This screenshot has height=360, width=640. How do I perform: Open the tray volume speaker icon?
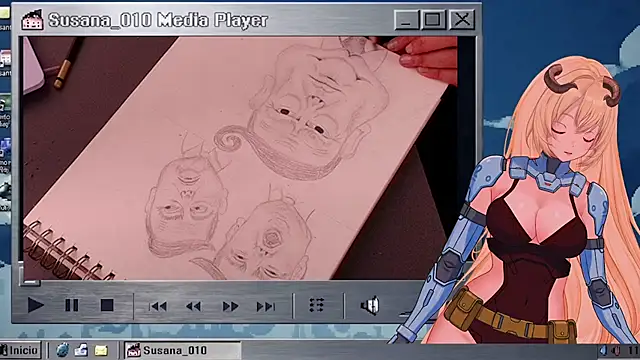616,351
